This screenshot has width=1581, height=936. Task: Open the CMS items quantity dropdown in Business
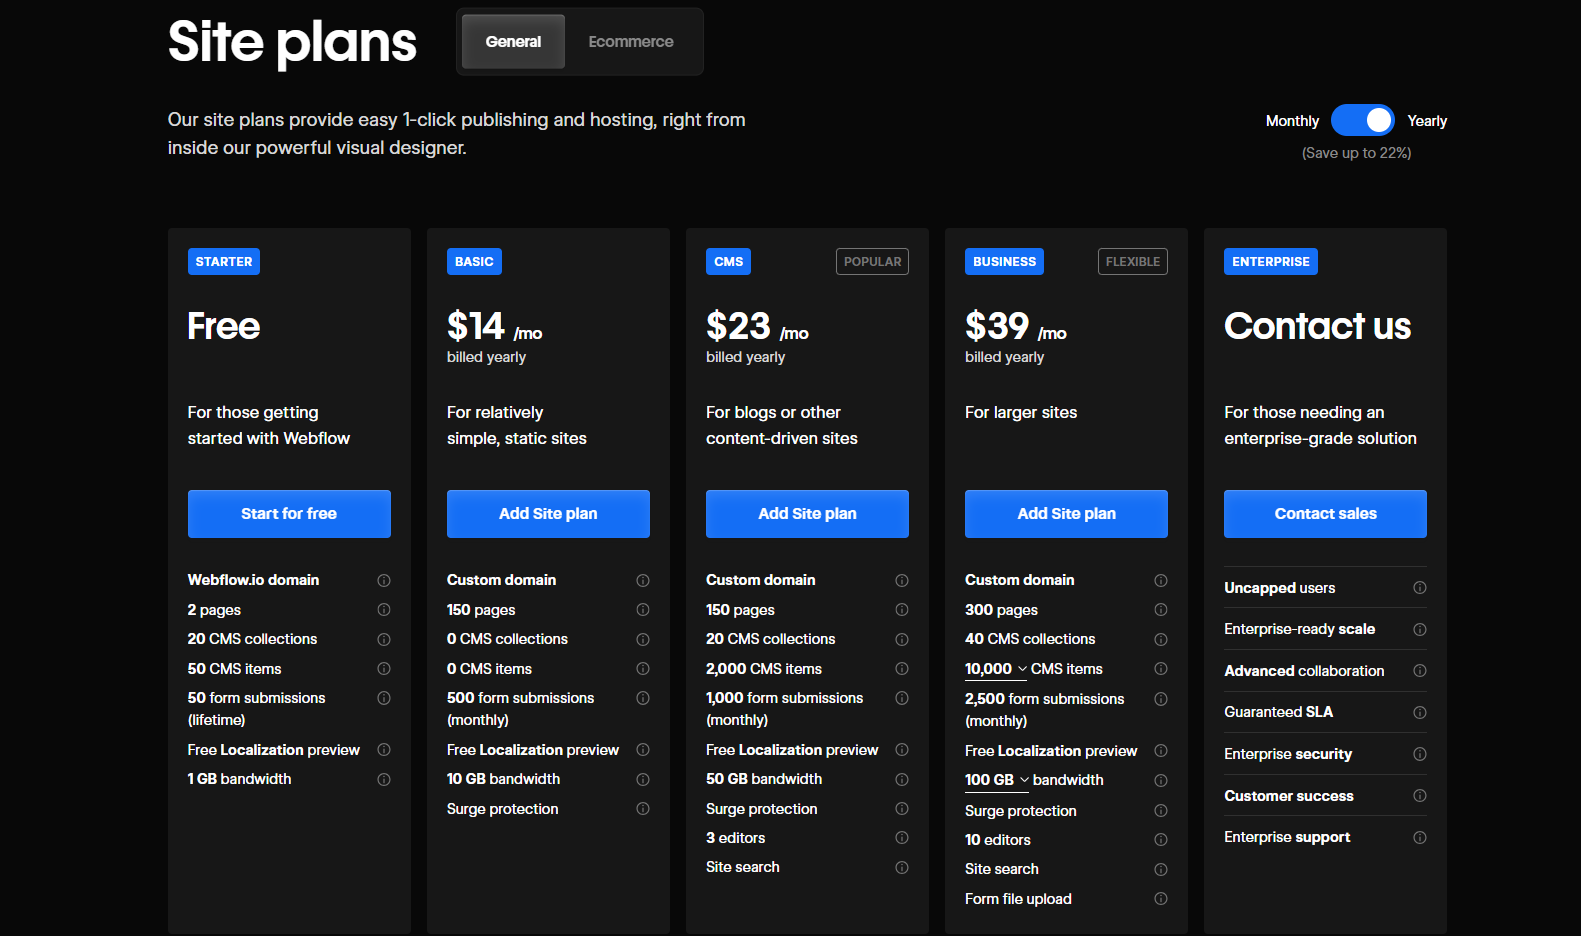(x=997, y=669)
